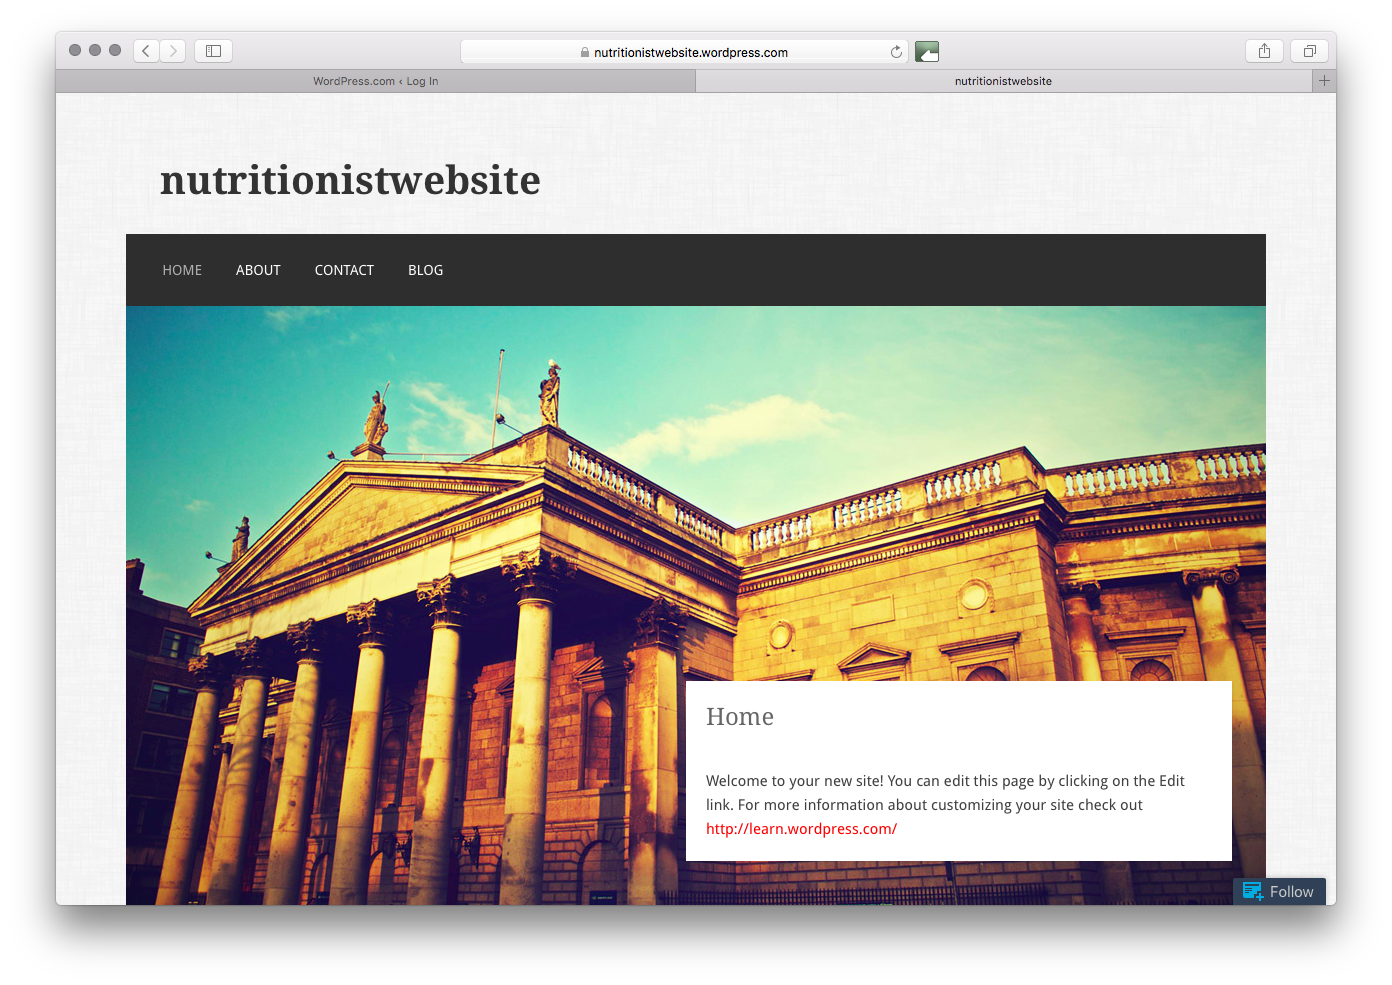Open the Share menu icon
The width and height of the screenshot is (1392, 985).
pos(1264,51)
